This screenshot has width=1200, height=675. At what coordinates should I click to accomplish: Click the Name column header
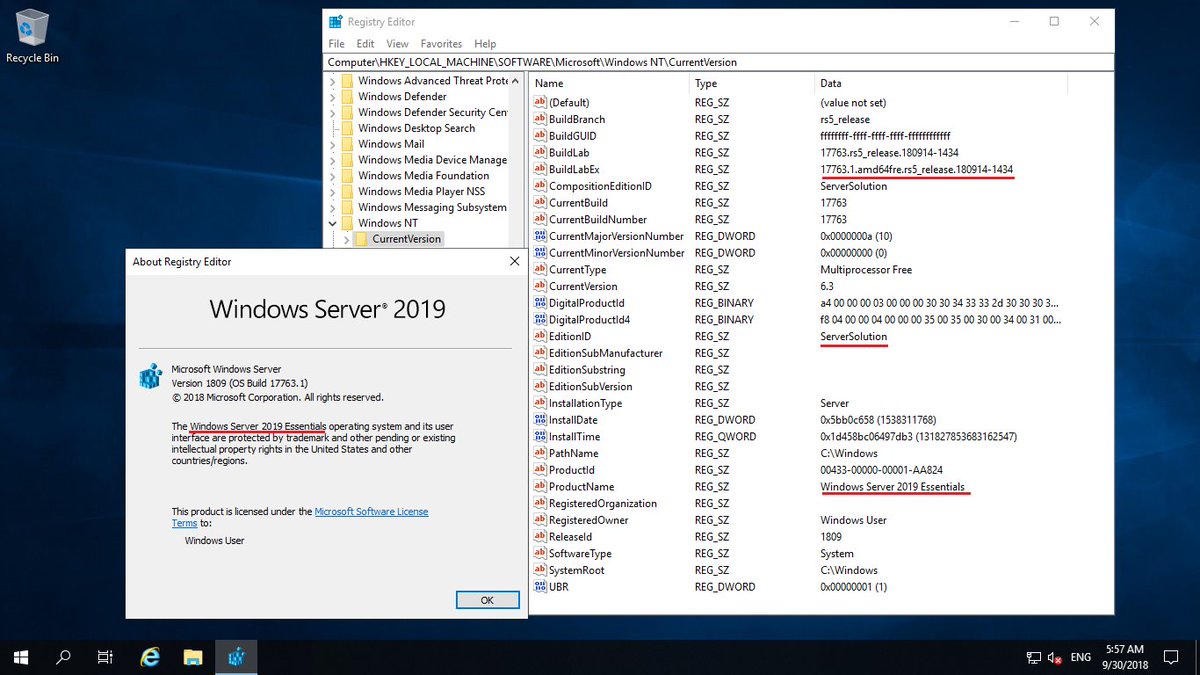[609, 84]
